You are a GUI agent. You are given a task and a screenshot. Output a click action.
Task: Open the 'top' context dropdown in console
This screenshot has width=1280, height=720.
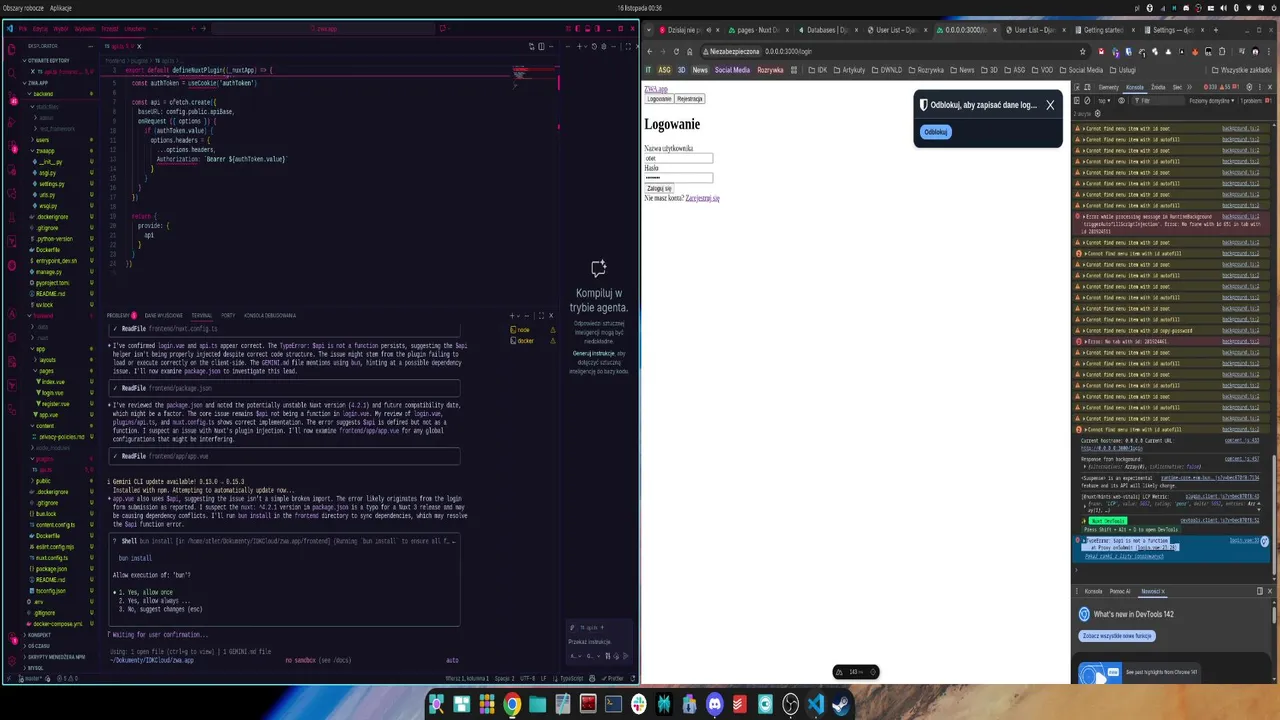(x=1104, y=101)
